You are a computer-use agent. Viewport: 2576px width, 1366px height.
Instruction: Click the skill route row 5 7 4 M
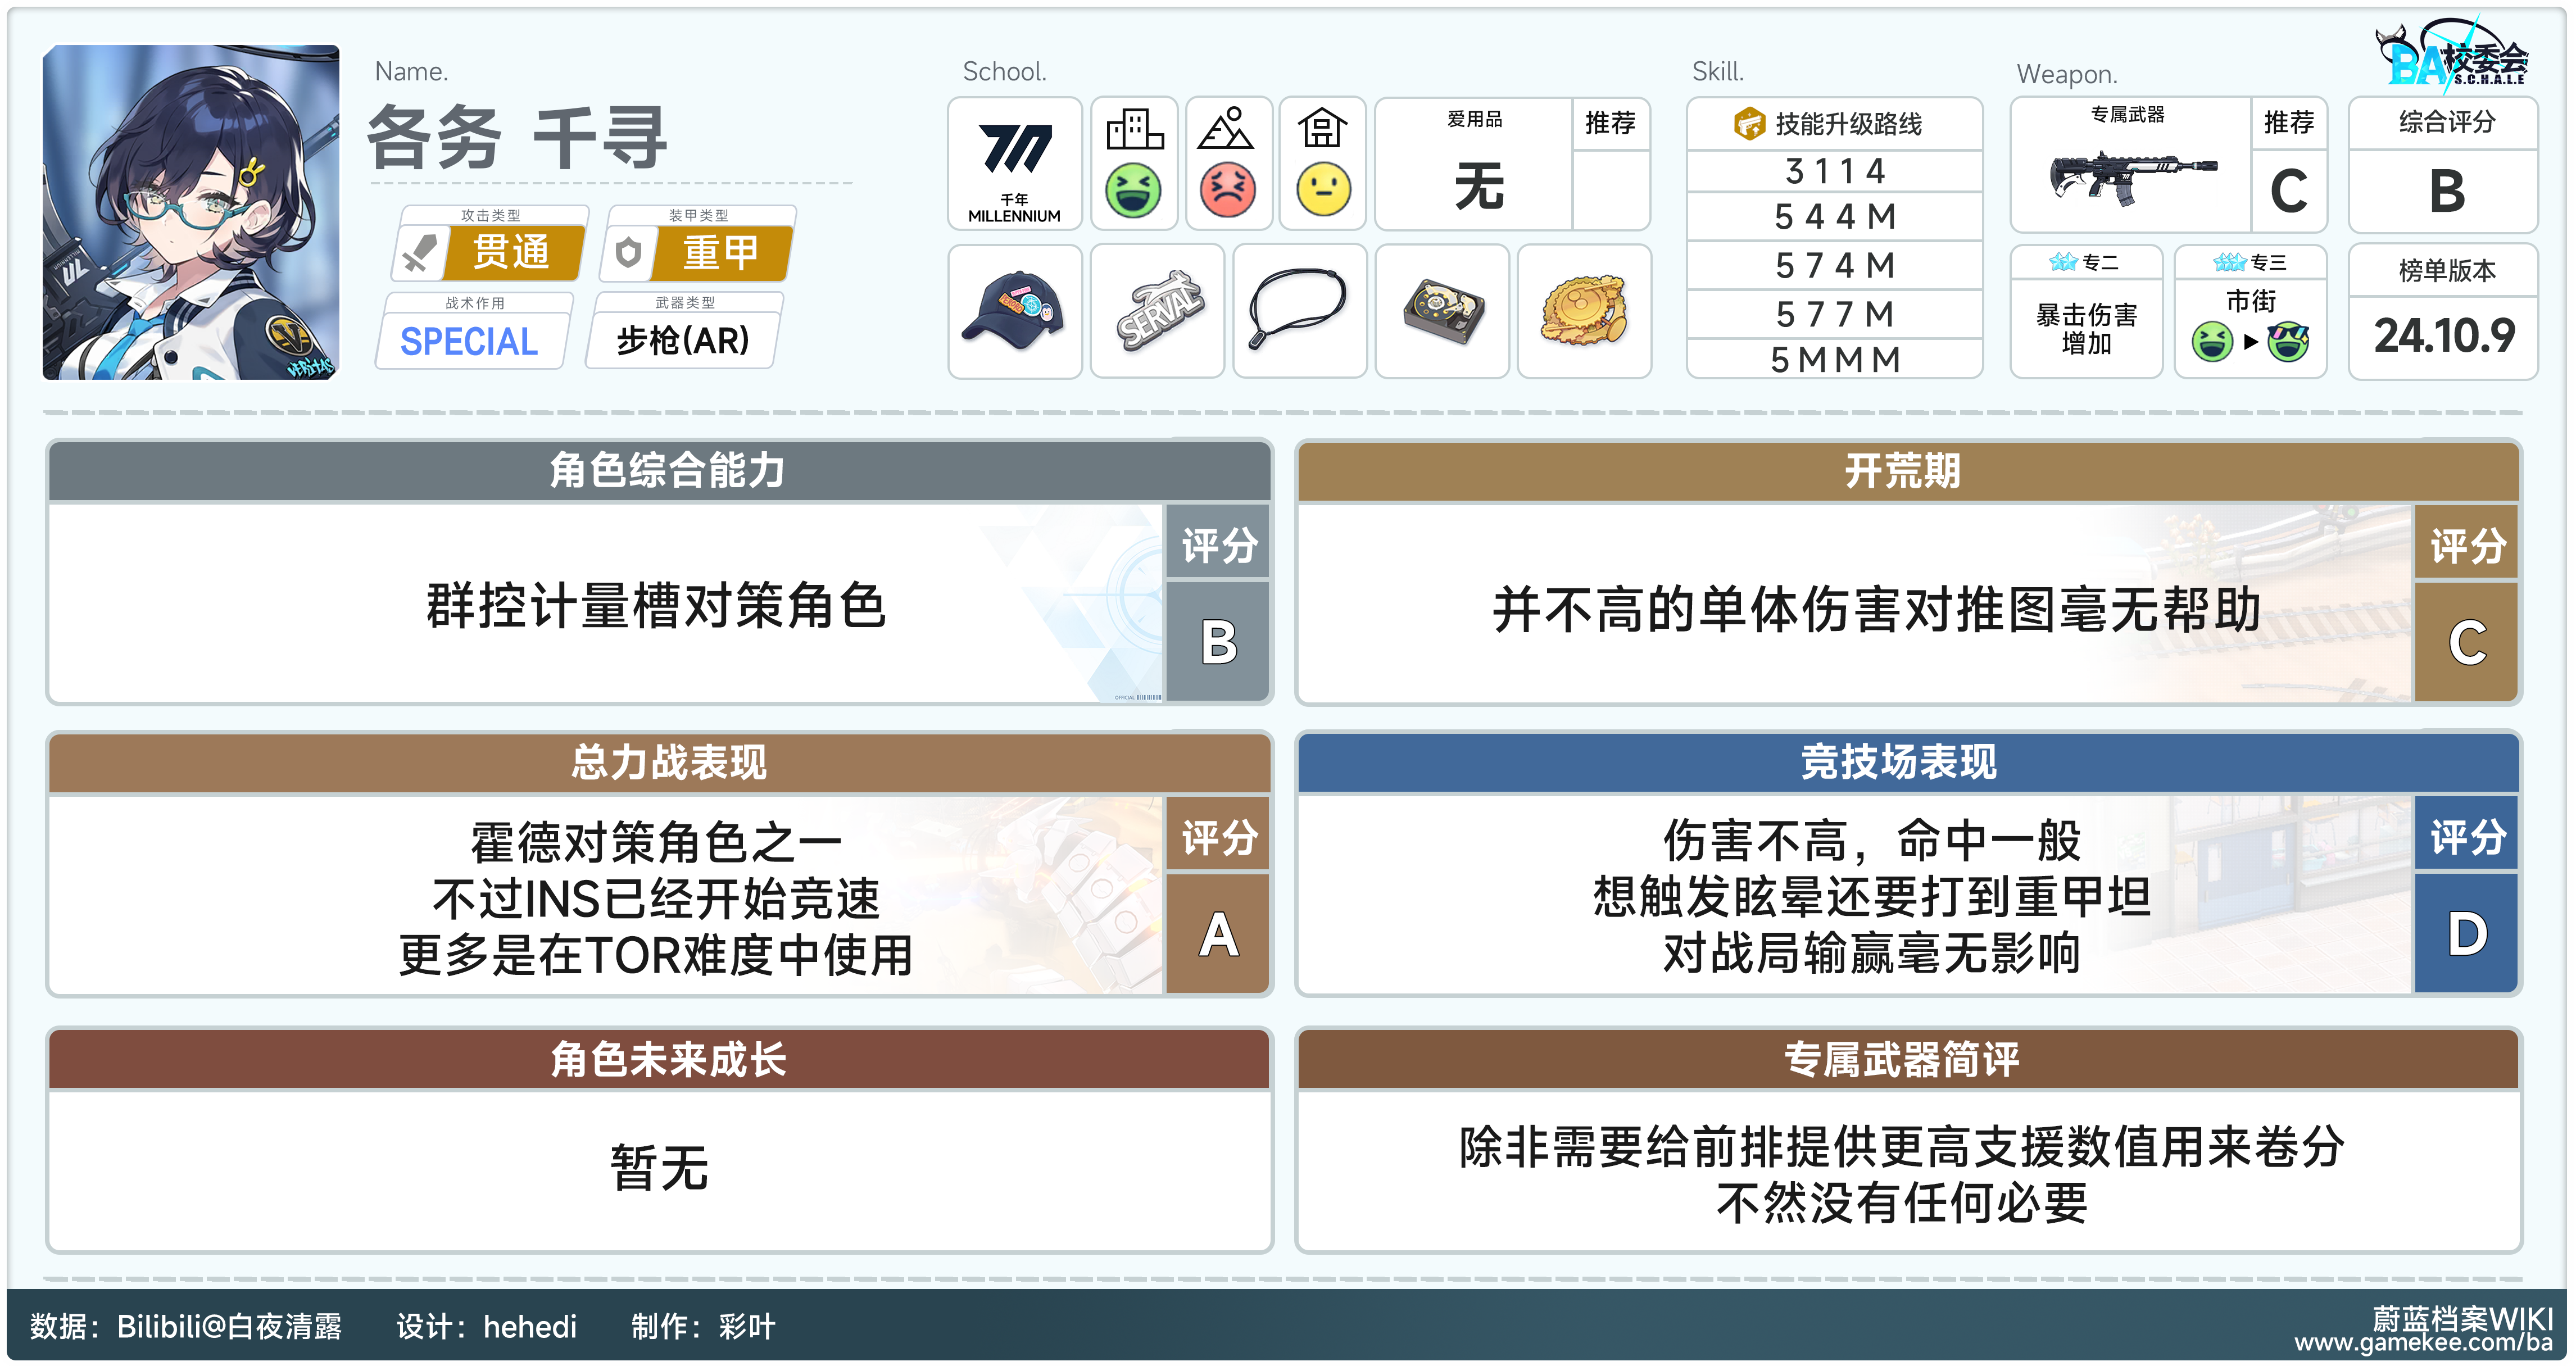tap(1834, 265)
